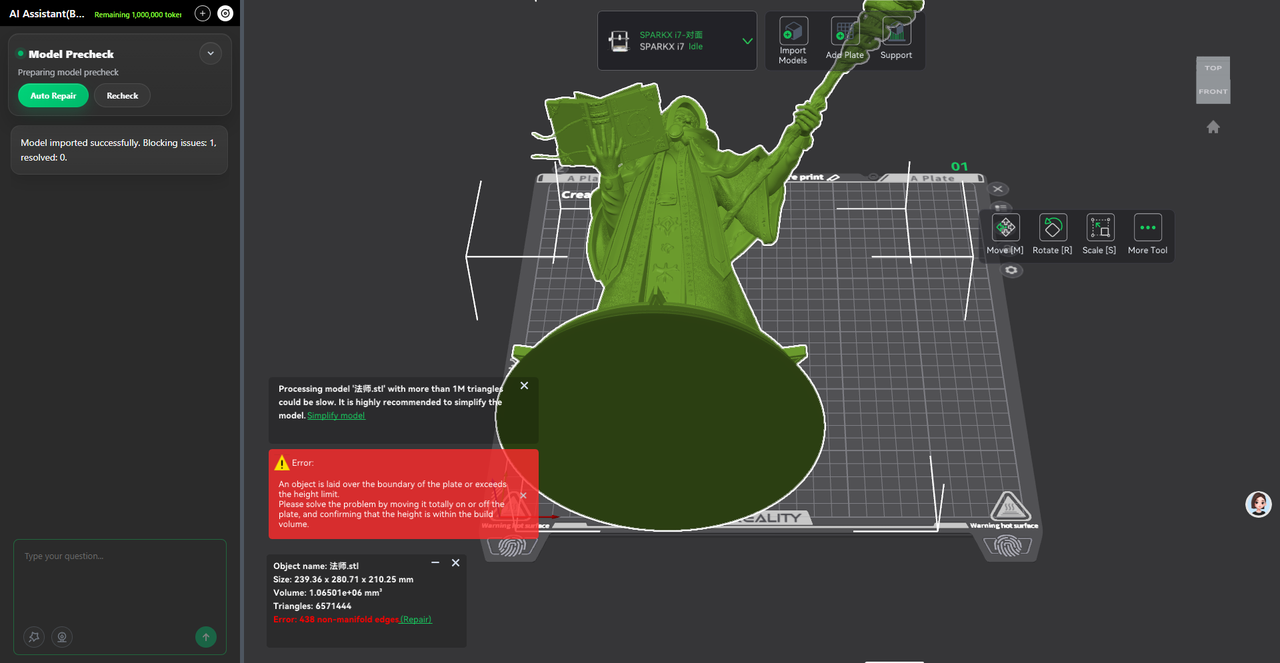Screen dimensions: 1280x663
Task: Click the error warning triangle icon
Action: 282,463
